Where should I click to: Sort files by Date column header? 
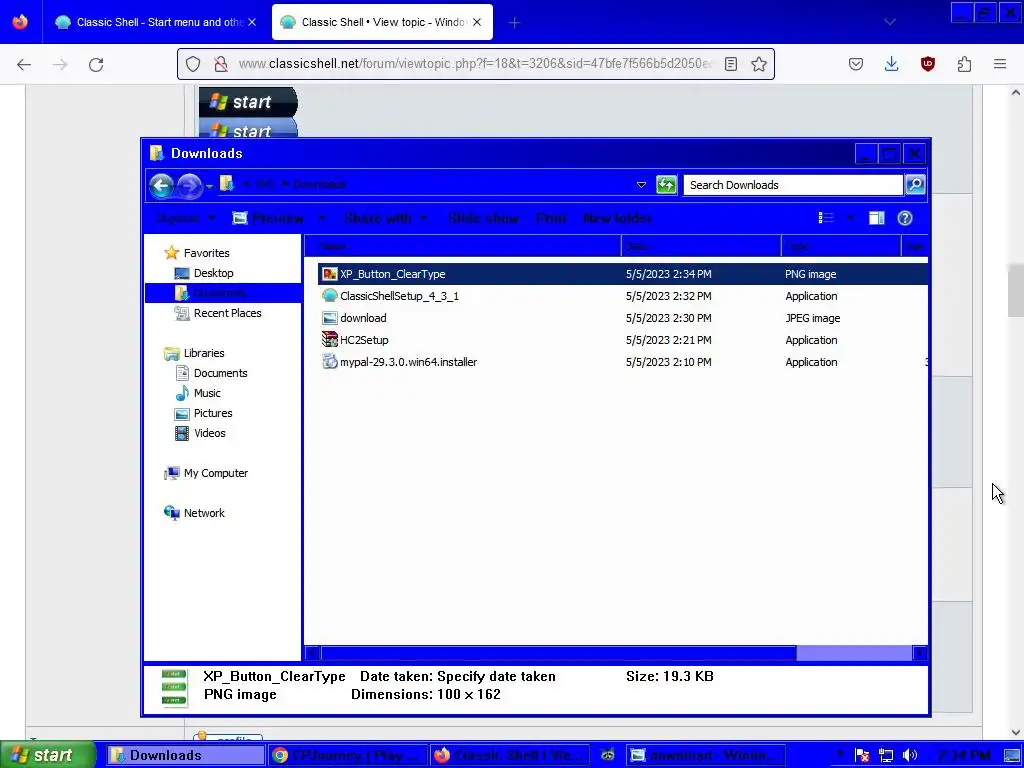(x=701, y=246)
